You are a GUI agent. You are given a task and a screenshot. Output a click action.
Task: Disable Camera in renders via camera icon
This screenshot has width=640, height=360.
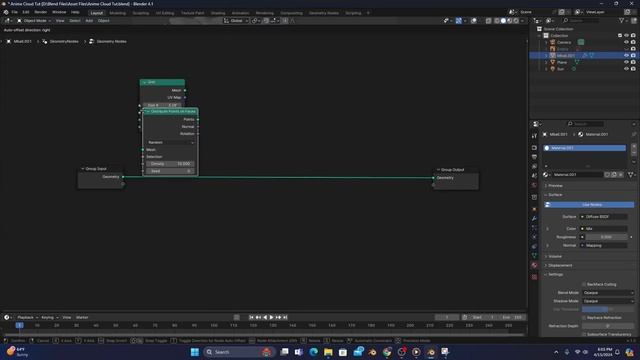[x=633, y=42]
